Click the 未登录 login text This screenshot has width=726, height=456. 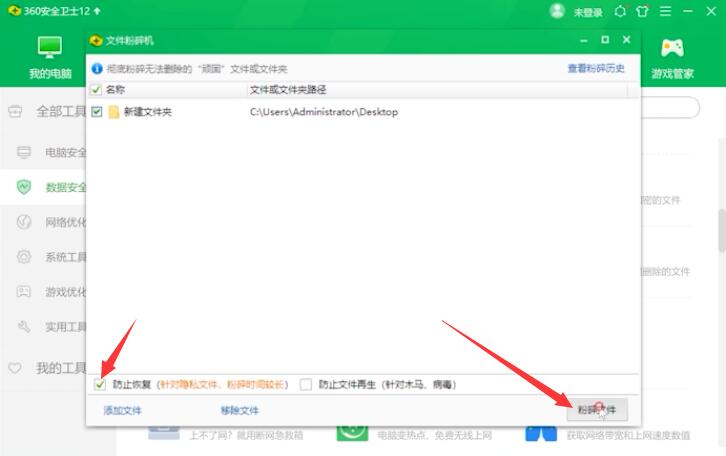[588, 12]
